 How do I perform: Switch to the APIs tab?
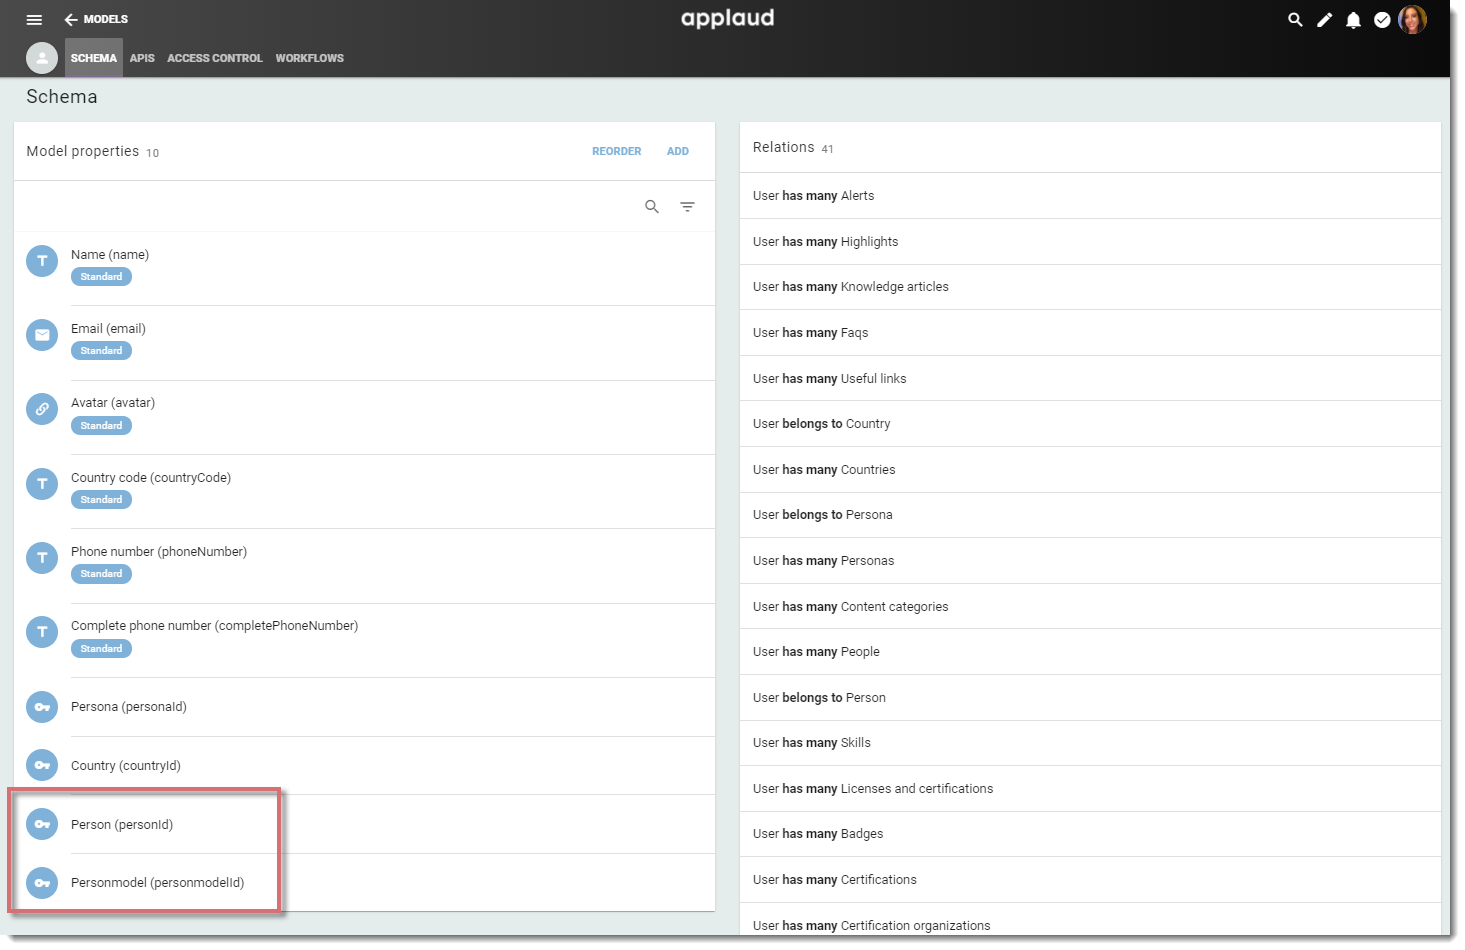[142, 58]
